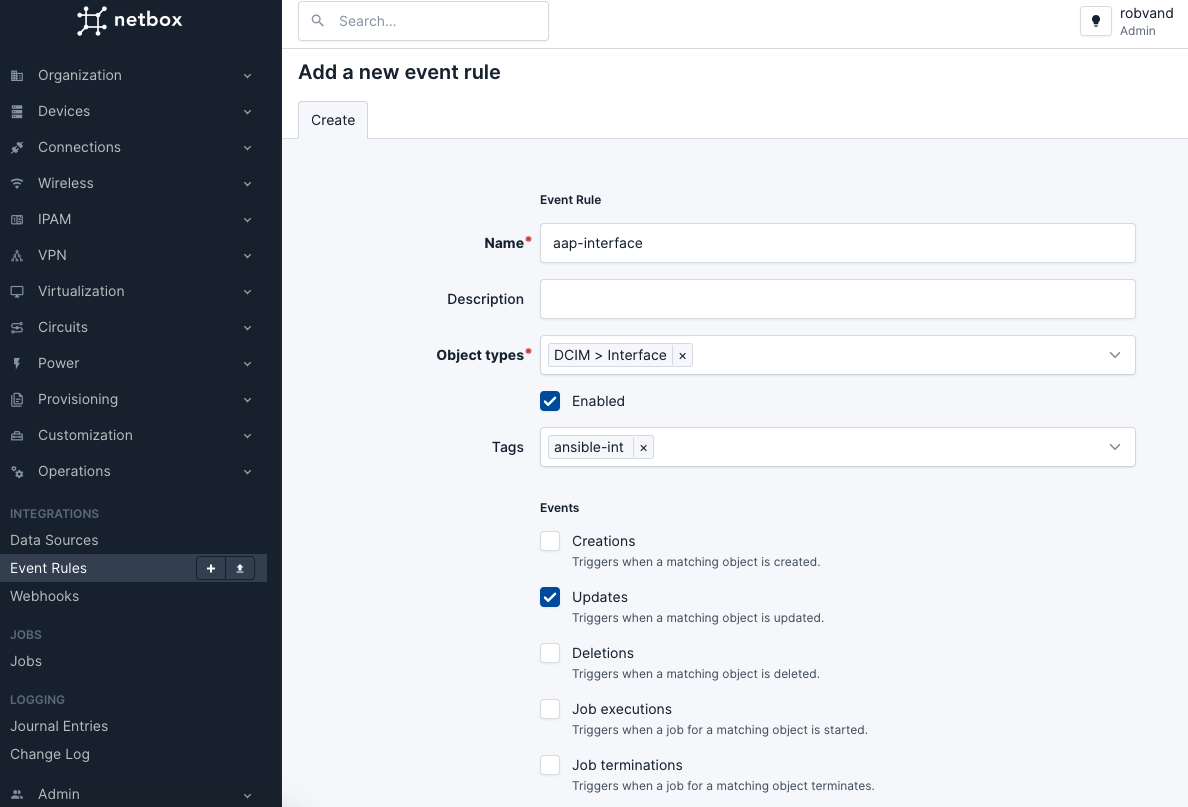Image resolution: width=1188 pixels, height=807 pixels.
Task: Toggle color mode with lightbulb icon
Action: (x=1096, y=21)
